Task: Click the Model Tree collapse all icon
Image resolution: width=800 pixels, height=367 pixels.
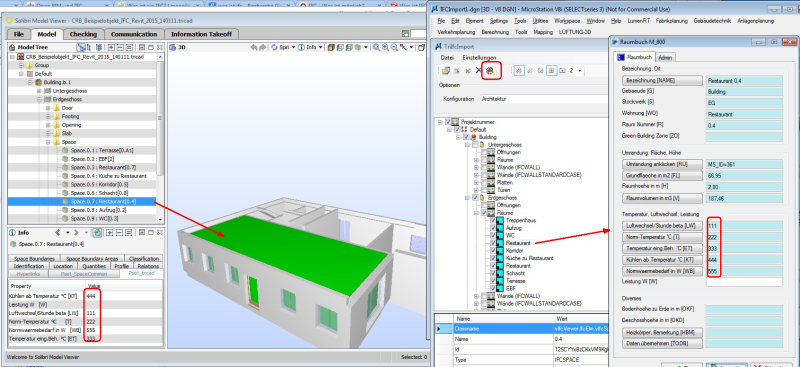Action: pyautogui.click(x=119, y=47)
